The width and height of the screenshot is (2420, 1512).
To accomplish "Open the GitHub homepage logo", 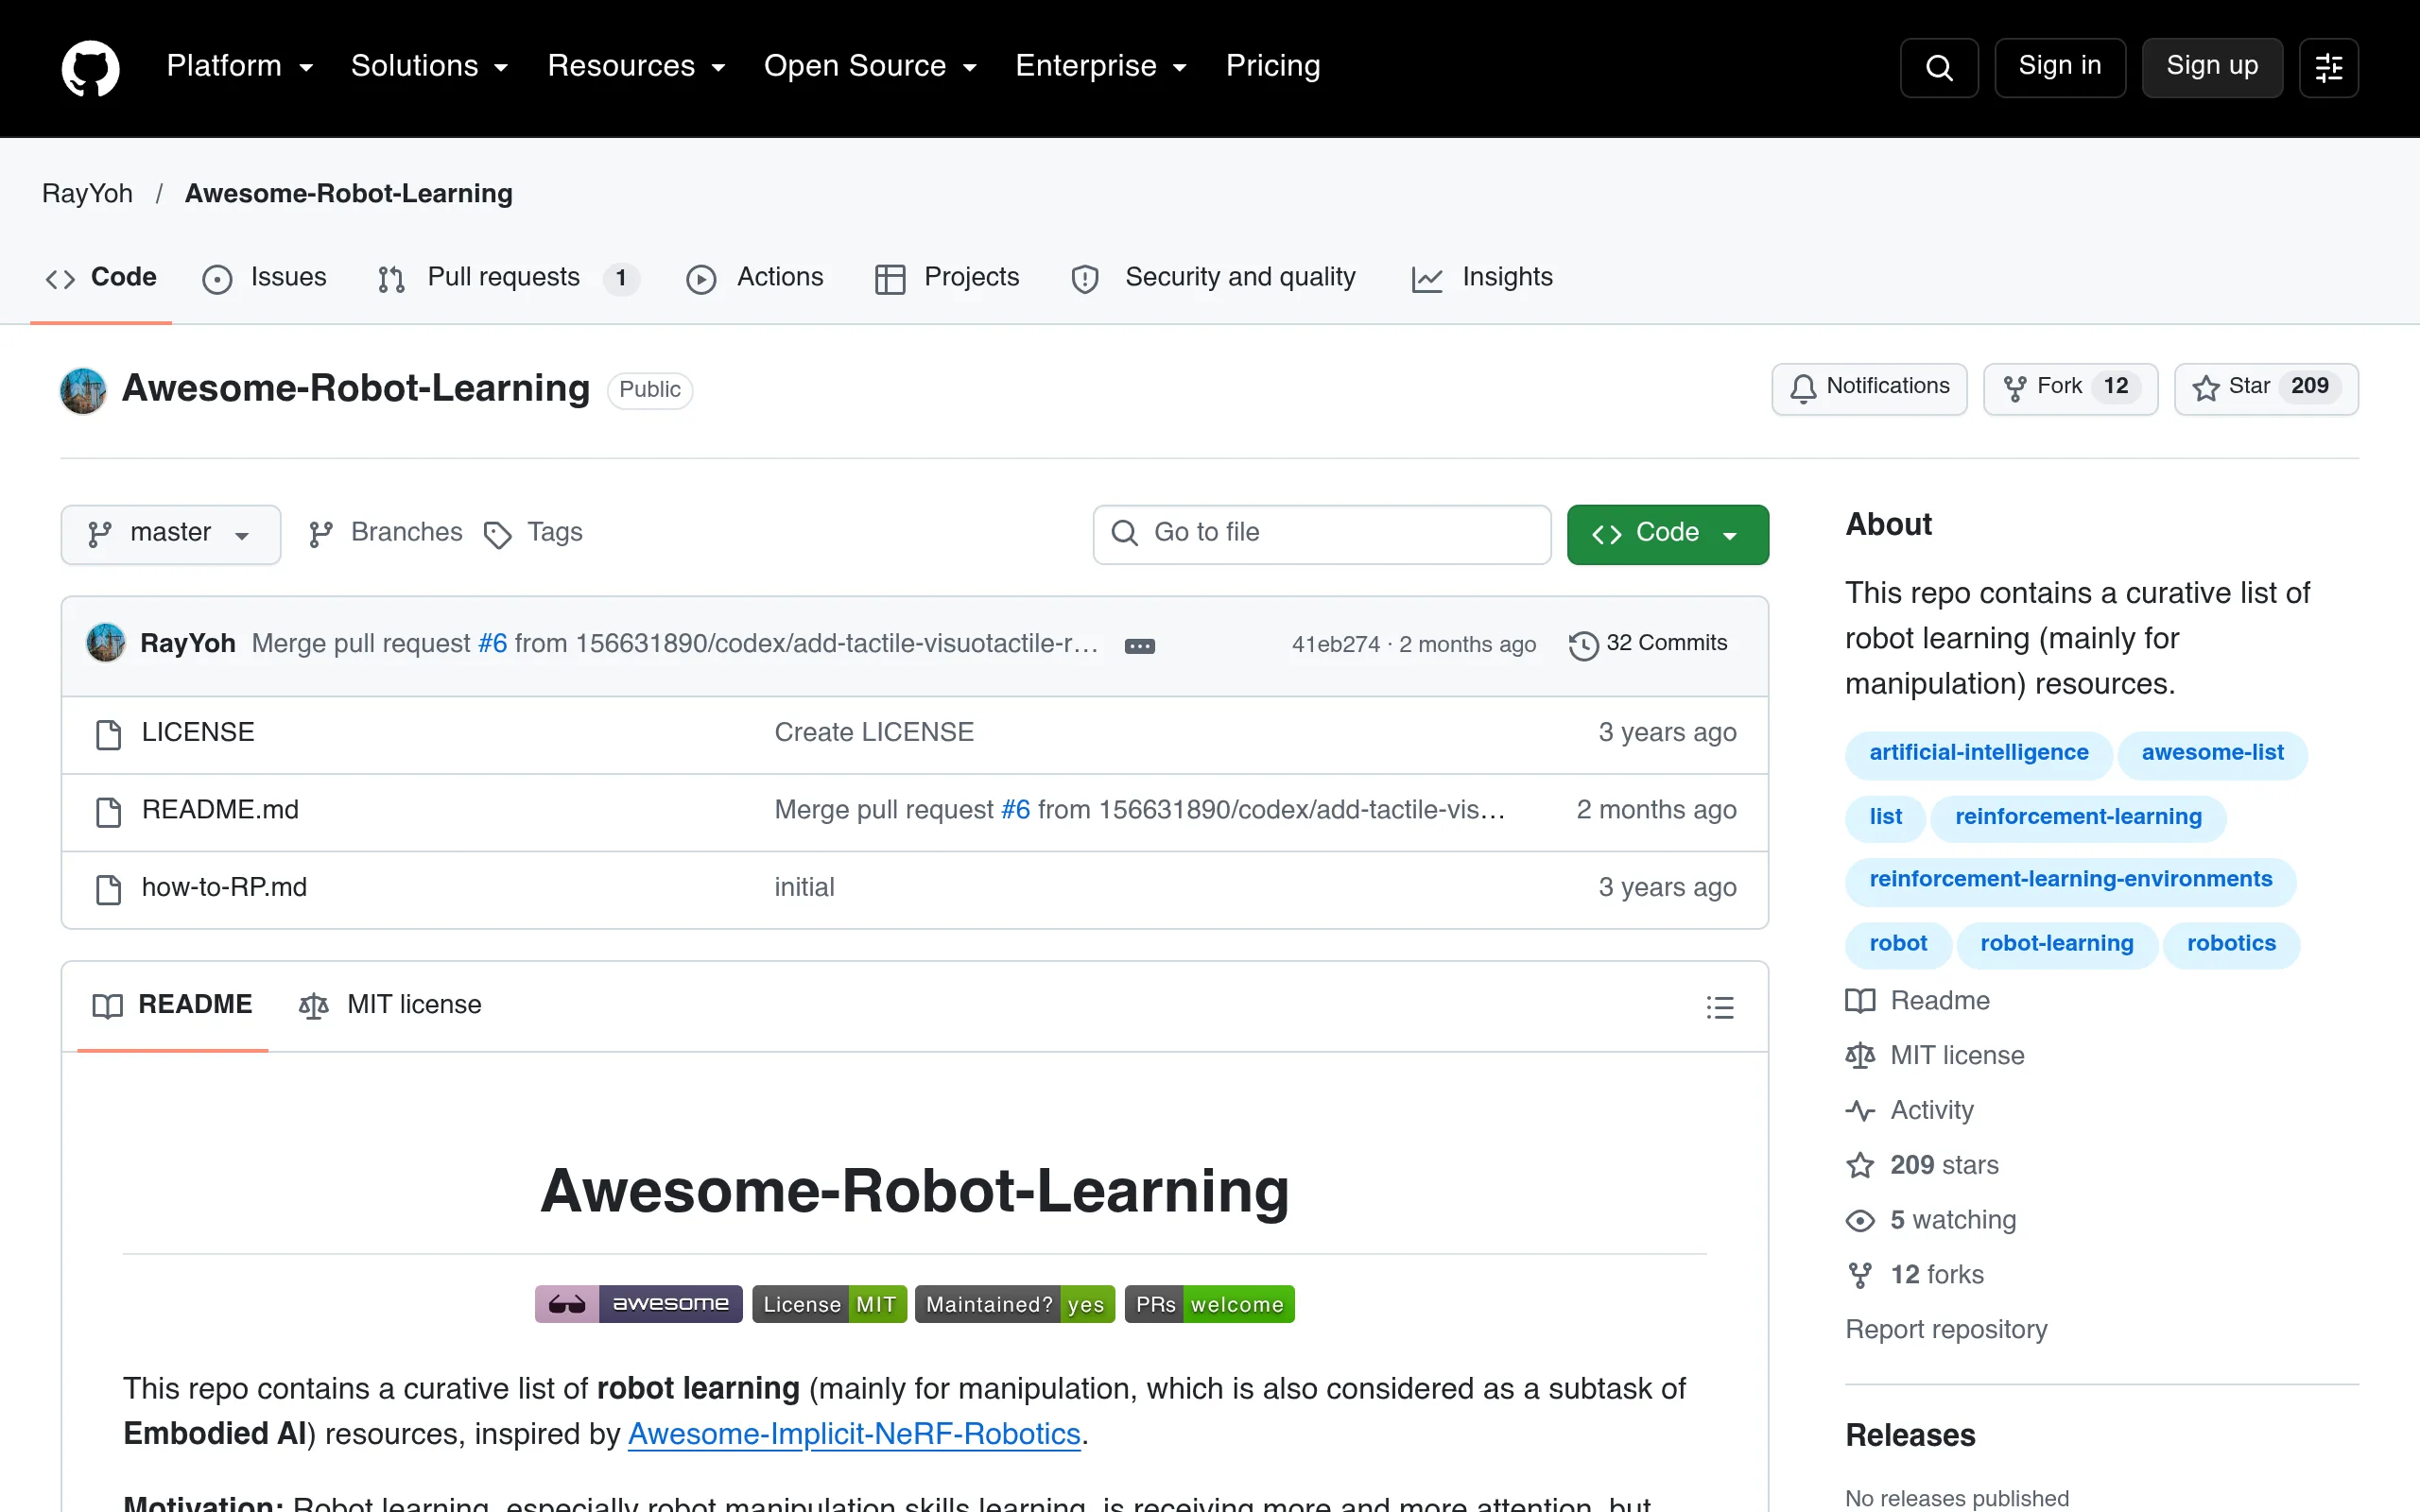I will click(90, 67).
